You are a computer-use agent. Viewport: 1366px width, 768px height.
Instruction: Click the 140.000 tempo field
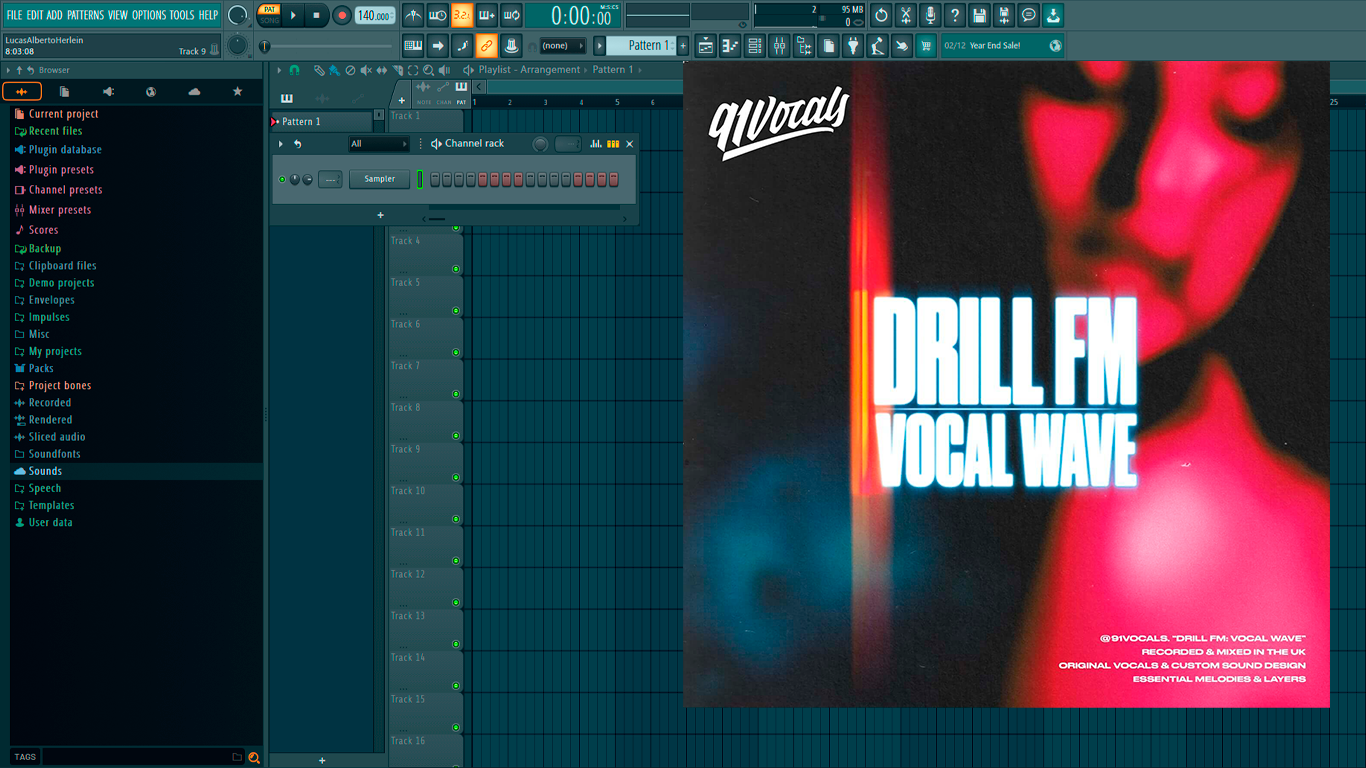coord(375,15)
